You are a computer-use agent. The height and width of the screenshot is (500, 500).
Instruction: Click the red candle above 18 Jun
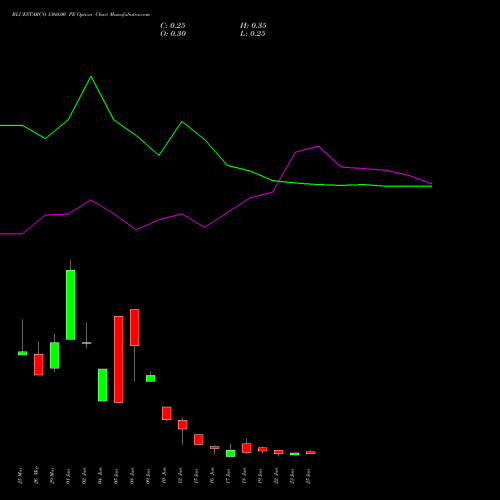click(x=247, y=448)
